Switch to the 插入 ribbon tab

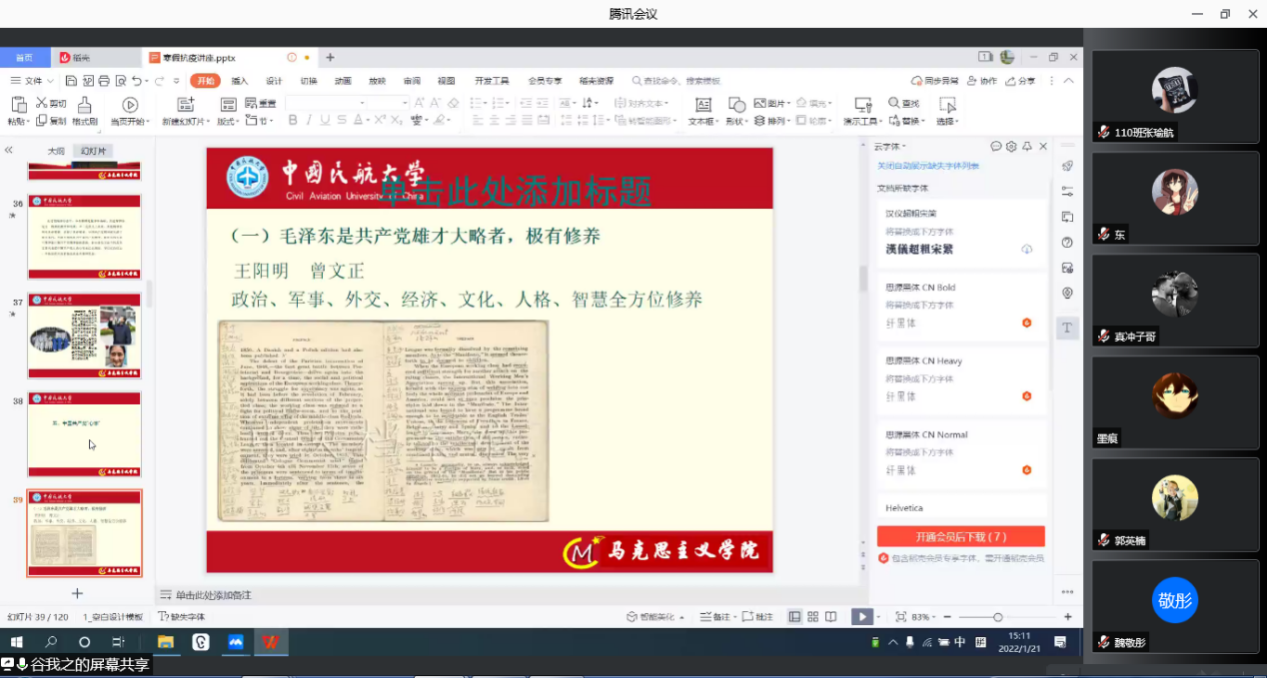click(240, 81)
